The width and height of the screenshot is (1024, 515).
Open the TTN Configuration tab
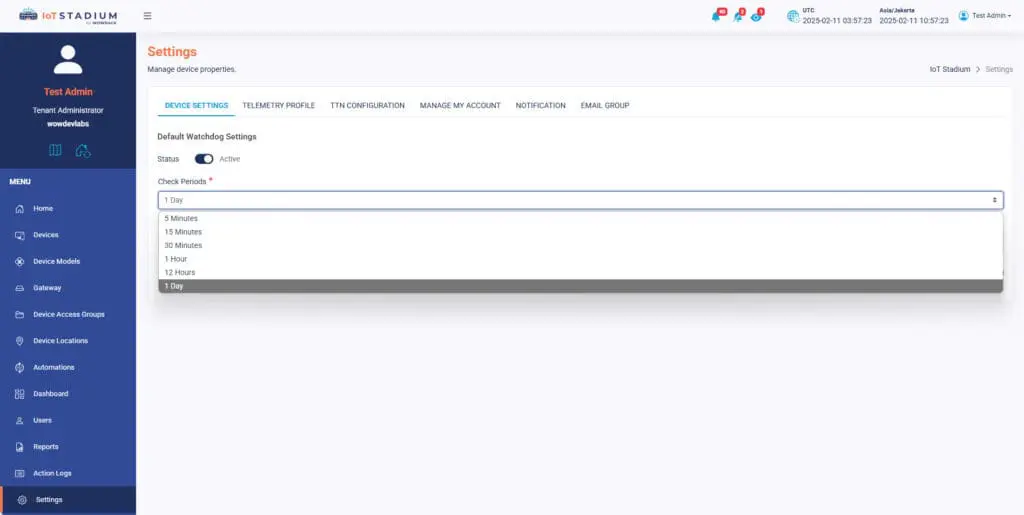367,105
